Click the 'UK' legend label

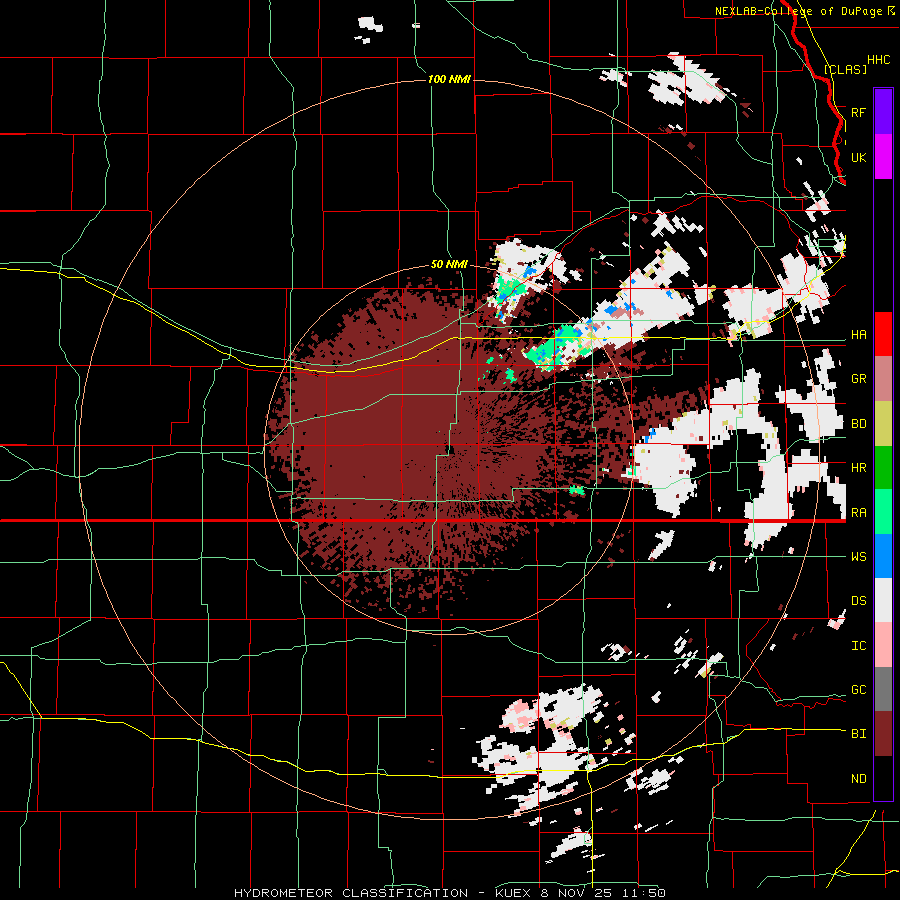coord(858,157)
